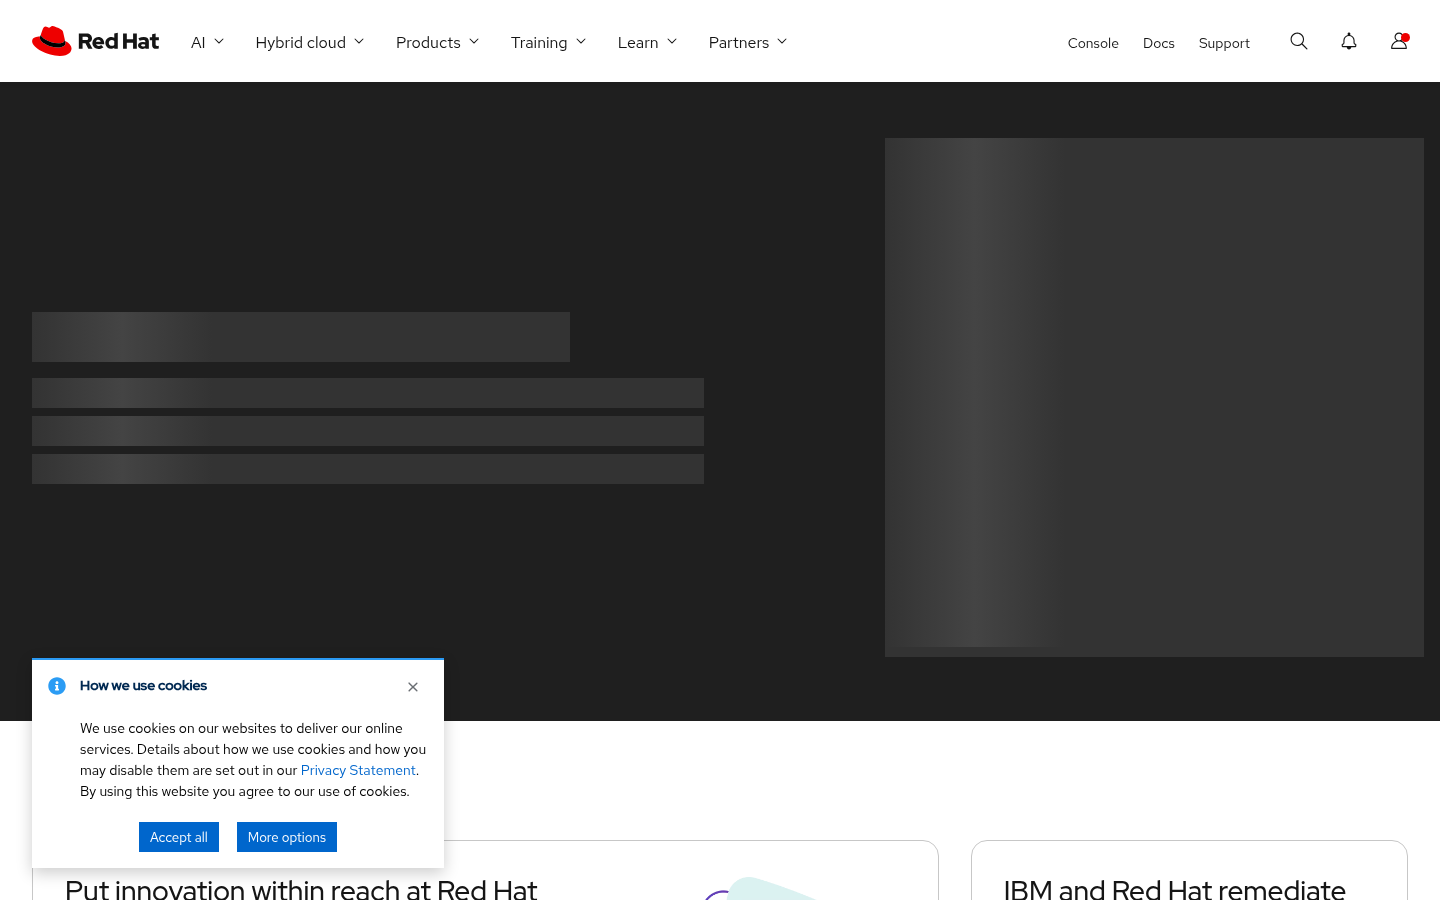Click the blue info icon in cookie banner
The image size is (1440, 900).
click(57, 686)
